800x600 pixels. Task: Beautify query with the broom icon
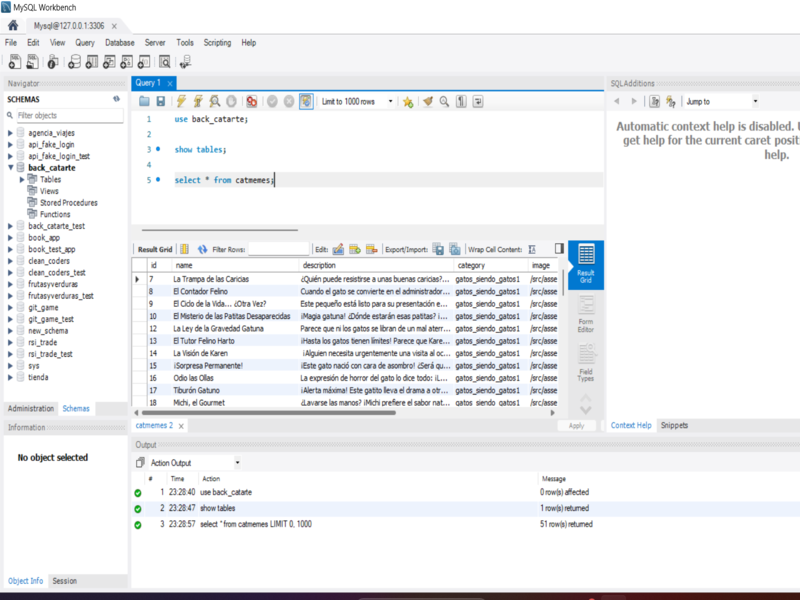pos(428,102)
